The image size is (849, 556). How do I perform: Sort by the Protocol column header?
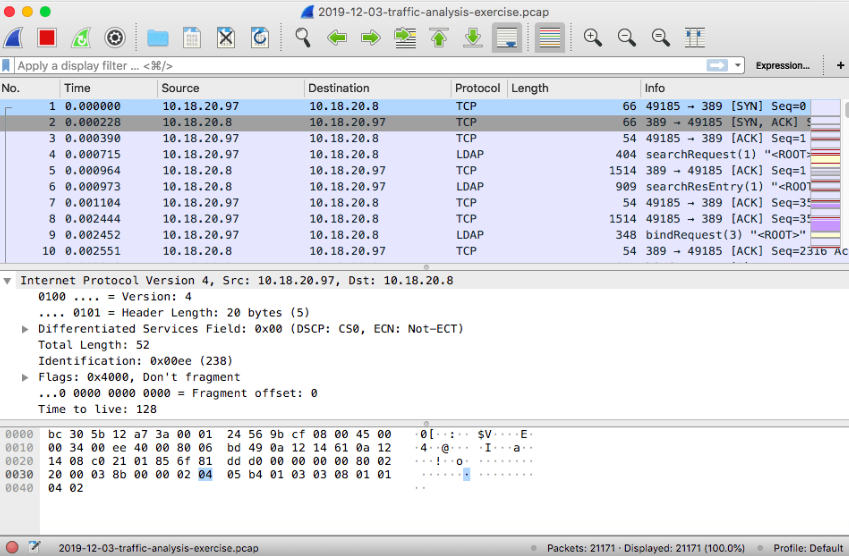point(479,88)
